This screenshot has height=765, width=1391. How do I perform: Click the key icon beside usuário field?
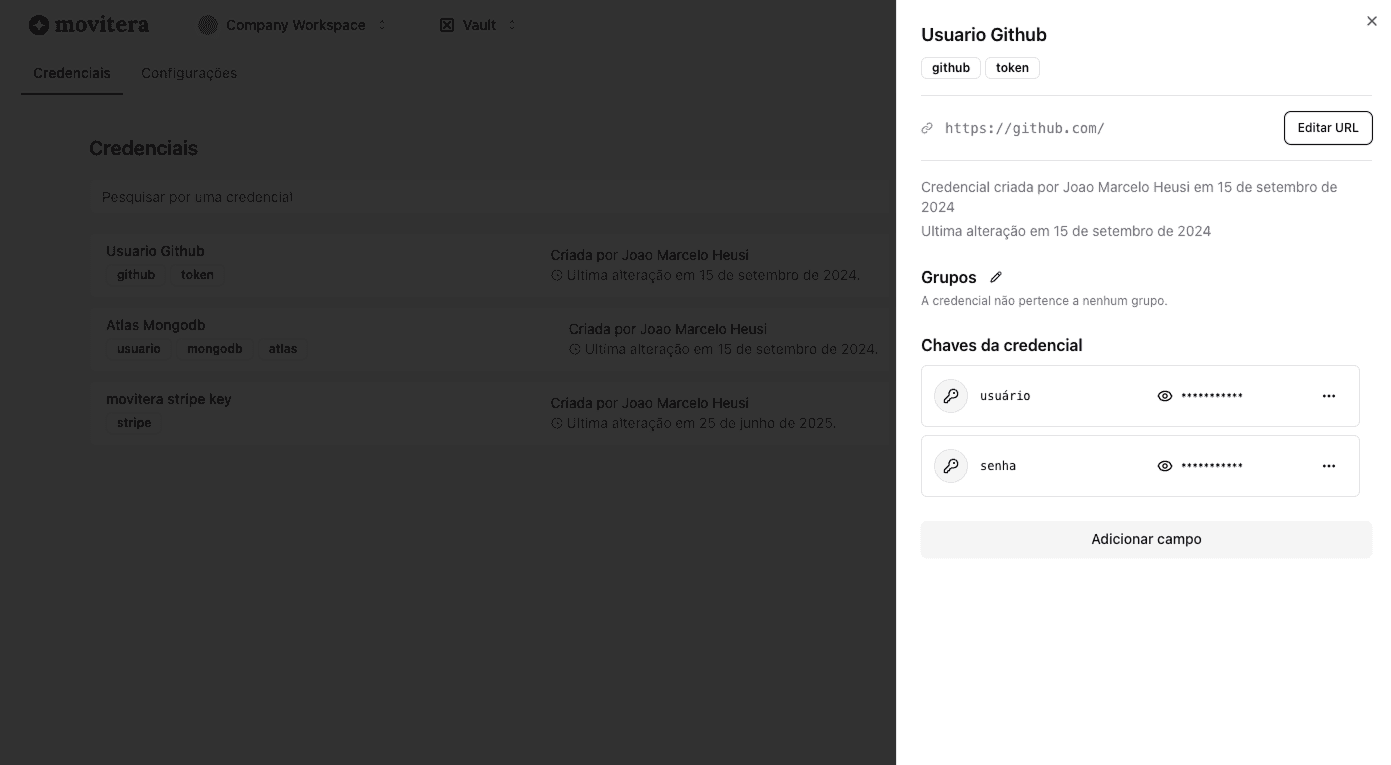[951, 396]
